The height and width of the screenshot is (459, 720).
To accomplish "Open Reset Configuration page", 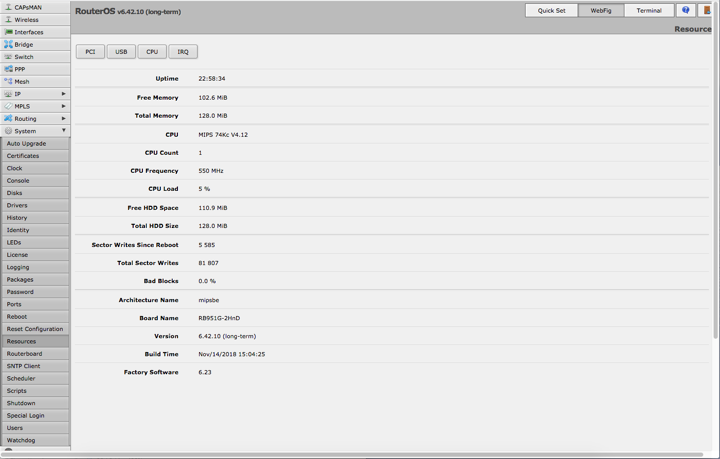I will point(35,330).
